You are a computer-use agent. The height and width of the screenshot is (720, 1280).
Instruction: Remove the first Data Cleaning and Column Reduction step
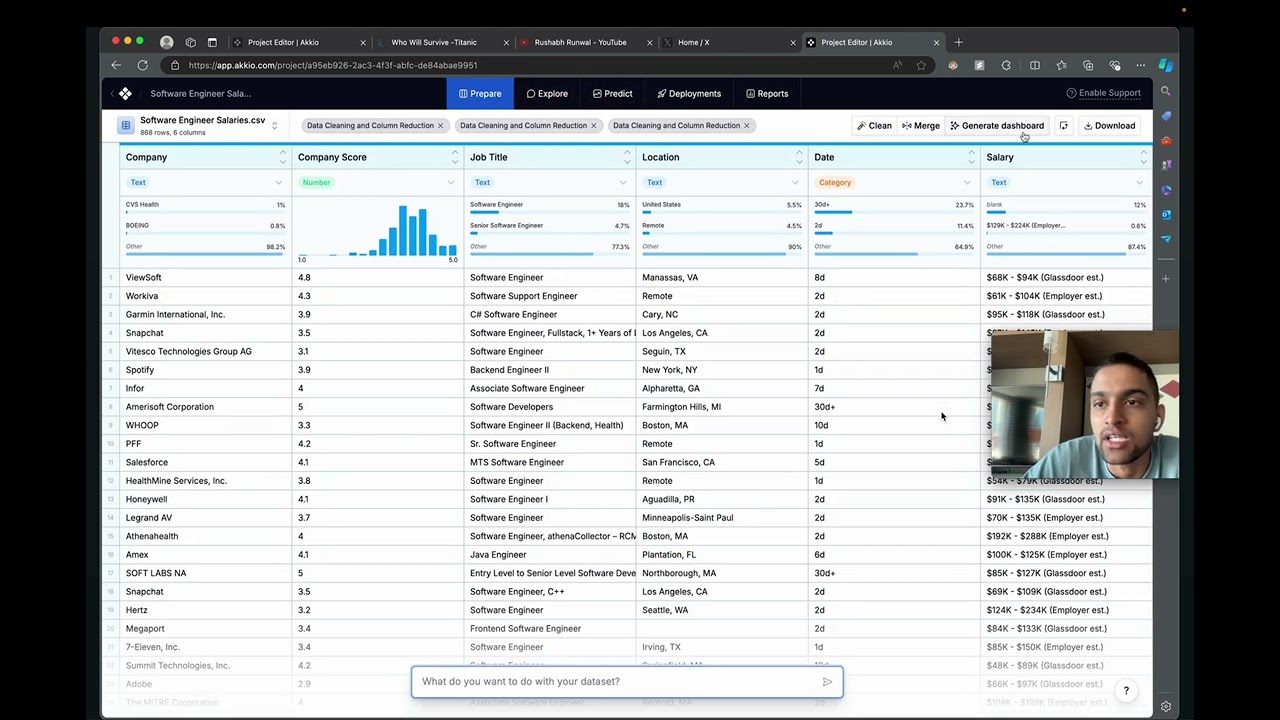tap(440, 125)
